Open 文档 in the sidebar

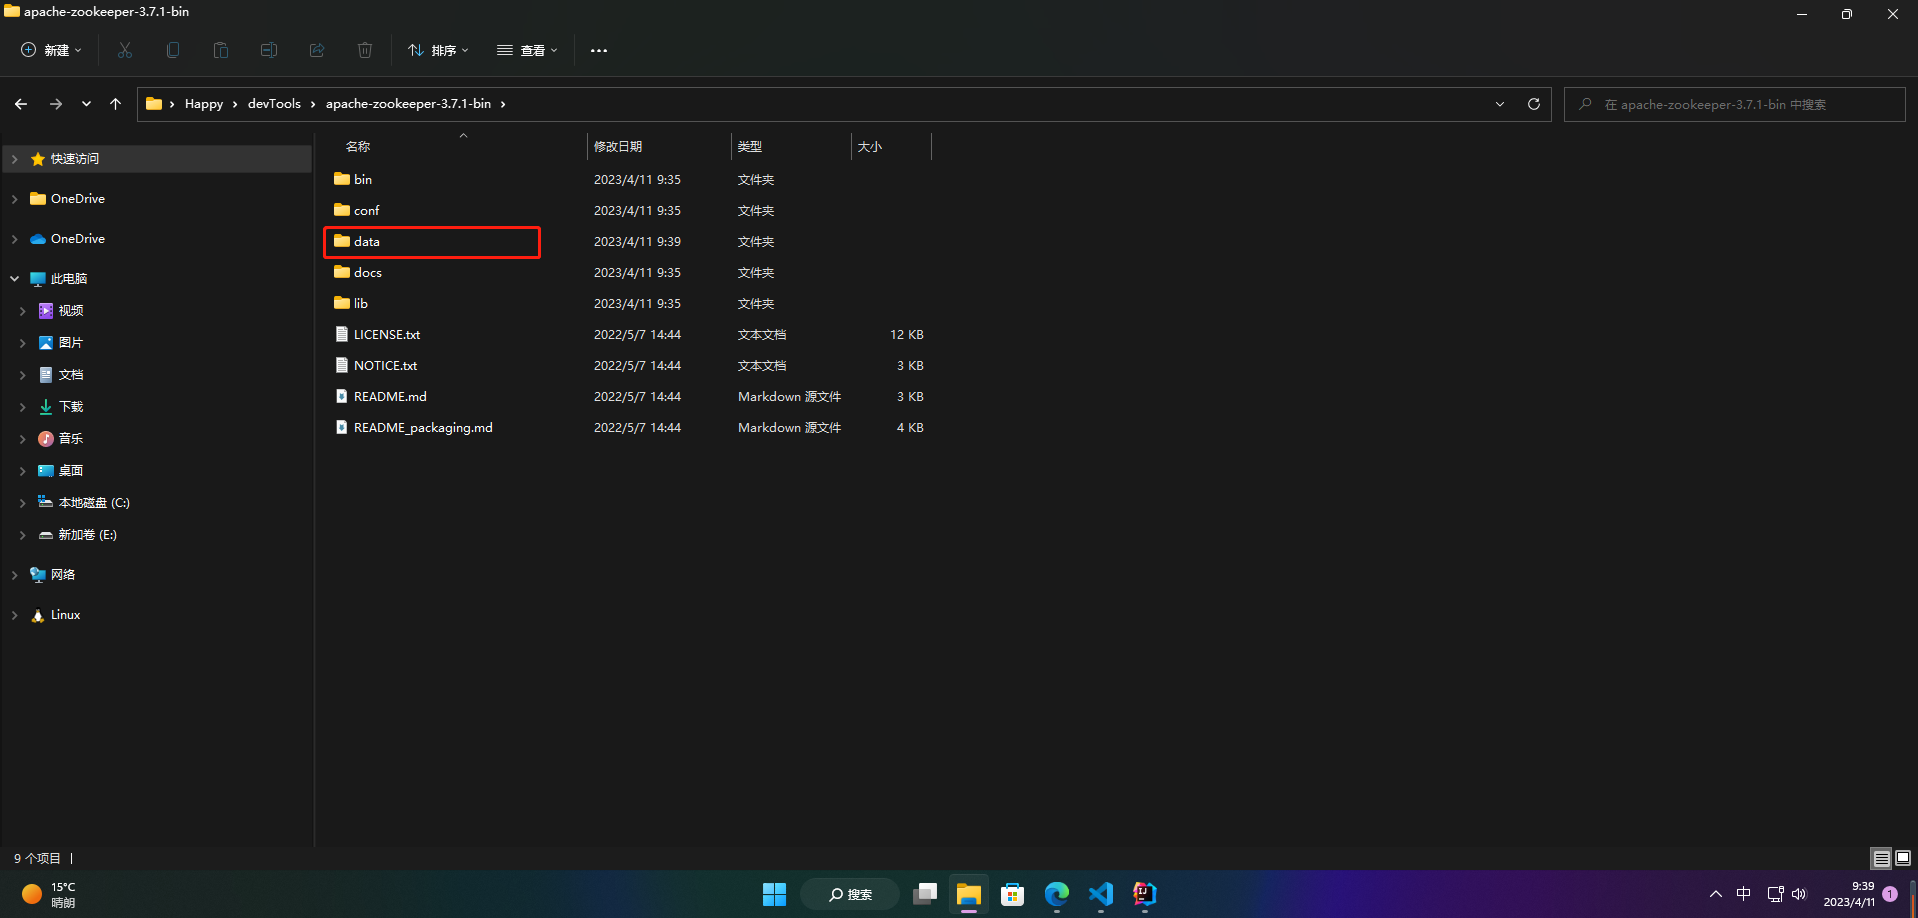click(x=70, y=375)
